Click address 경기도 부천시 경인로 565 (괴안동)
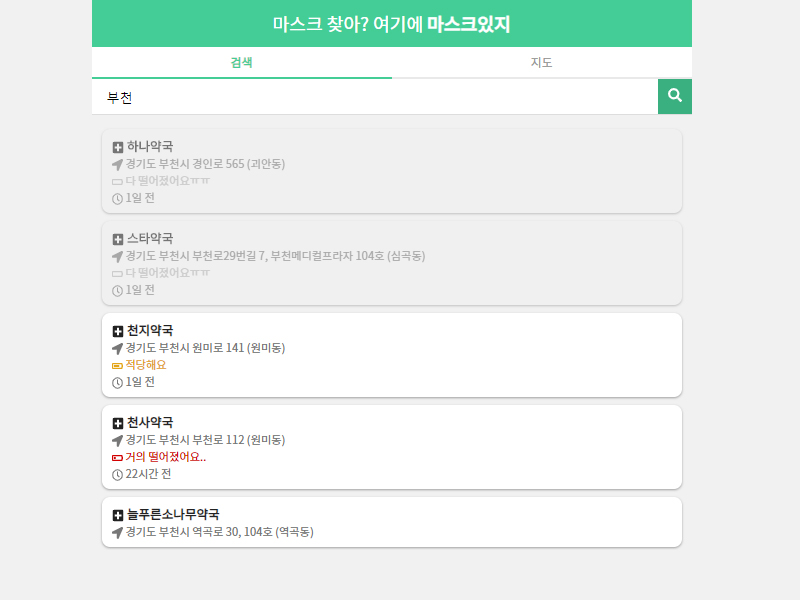The image size is (800, 600). (x=205, y=164)
